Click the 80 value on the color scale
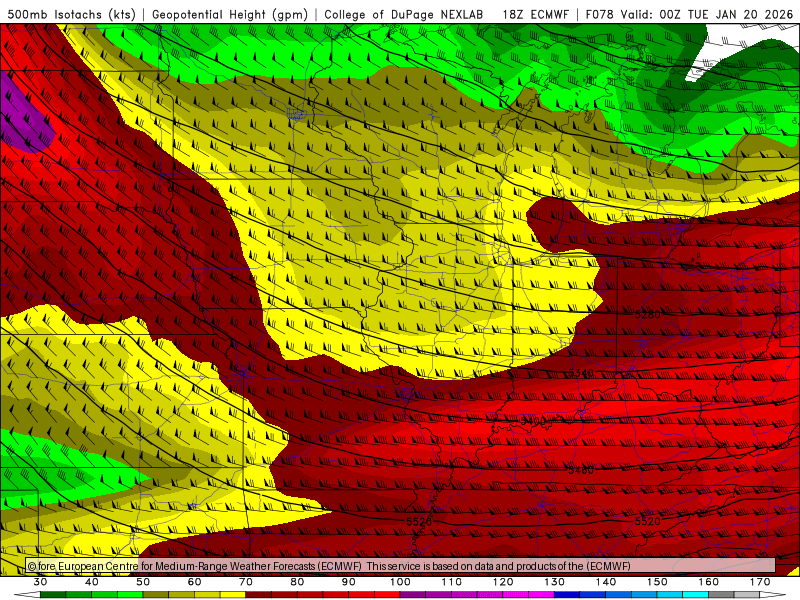Screen dimensions: 800x600 [297, 582]
